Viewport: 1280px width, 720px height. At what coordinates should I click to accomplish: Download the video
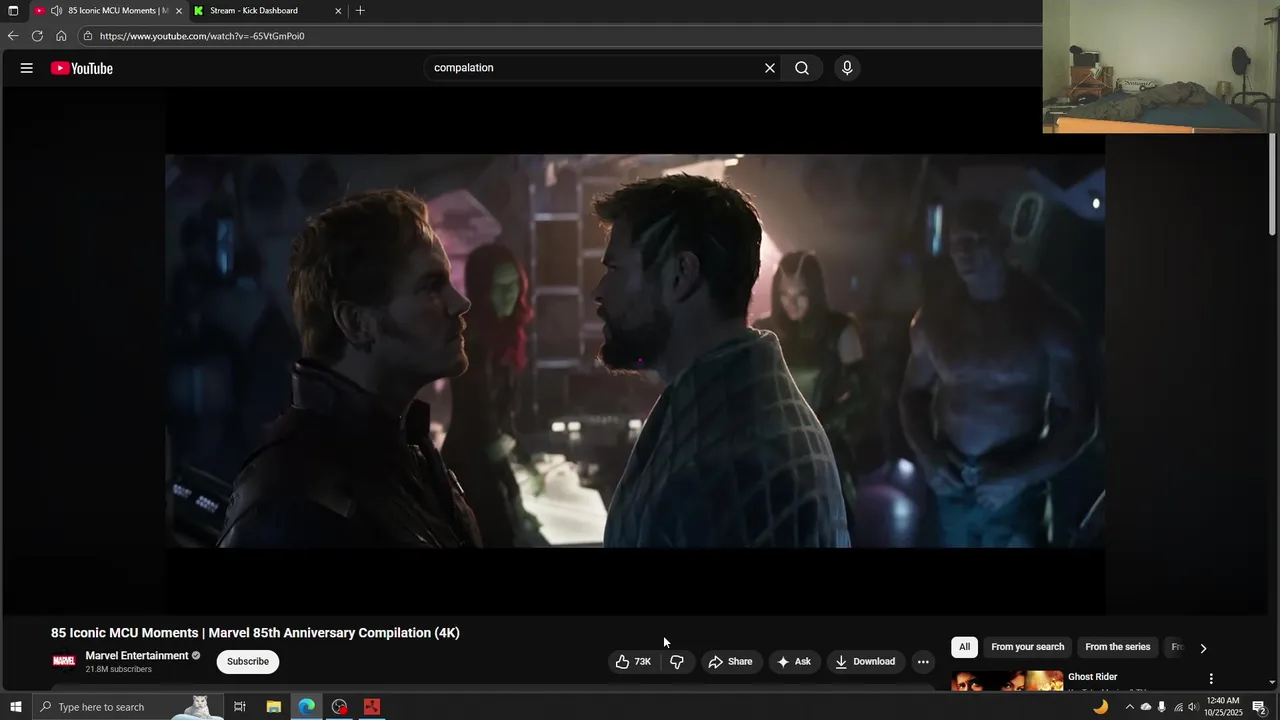pyautogui.click(x=865, y=662)
